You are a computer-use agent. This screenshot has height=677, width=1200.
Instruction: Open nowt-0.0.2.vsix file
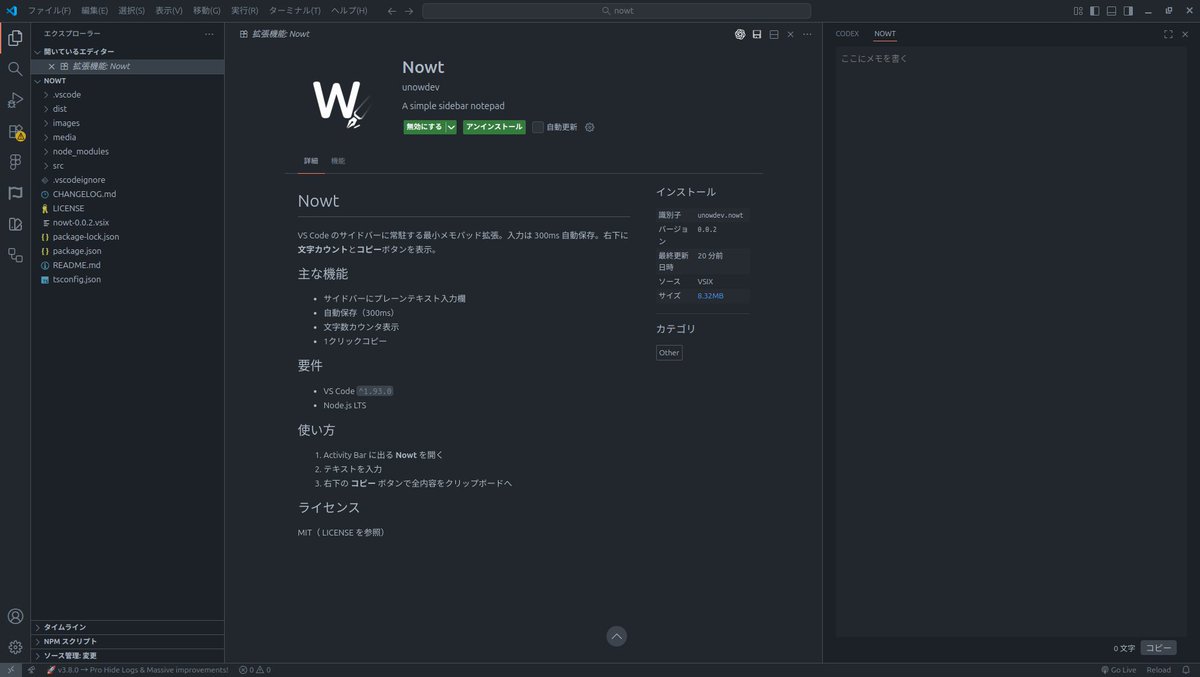[x=128, y=222]
